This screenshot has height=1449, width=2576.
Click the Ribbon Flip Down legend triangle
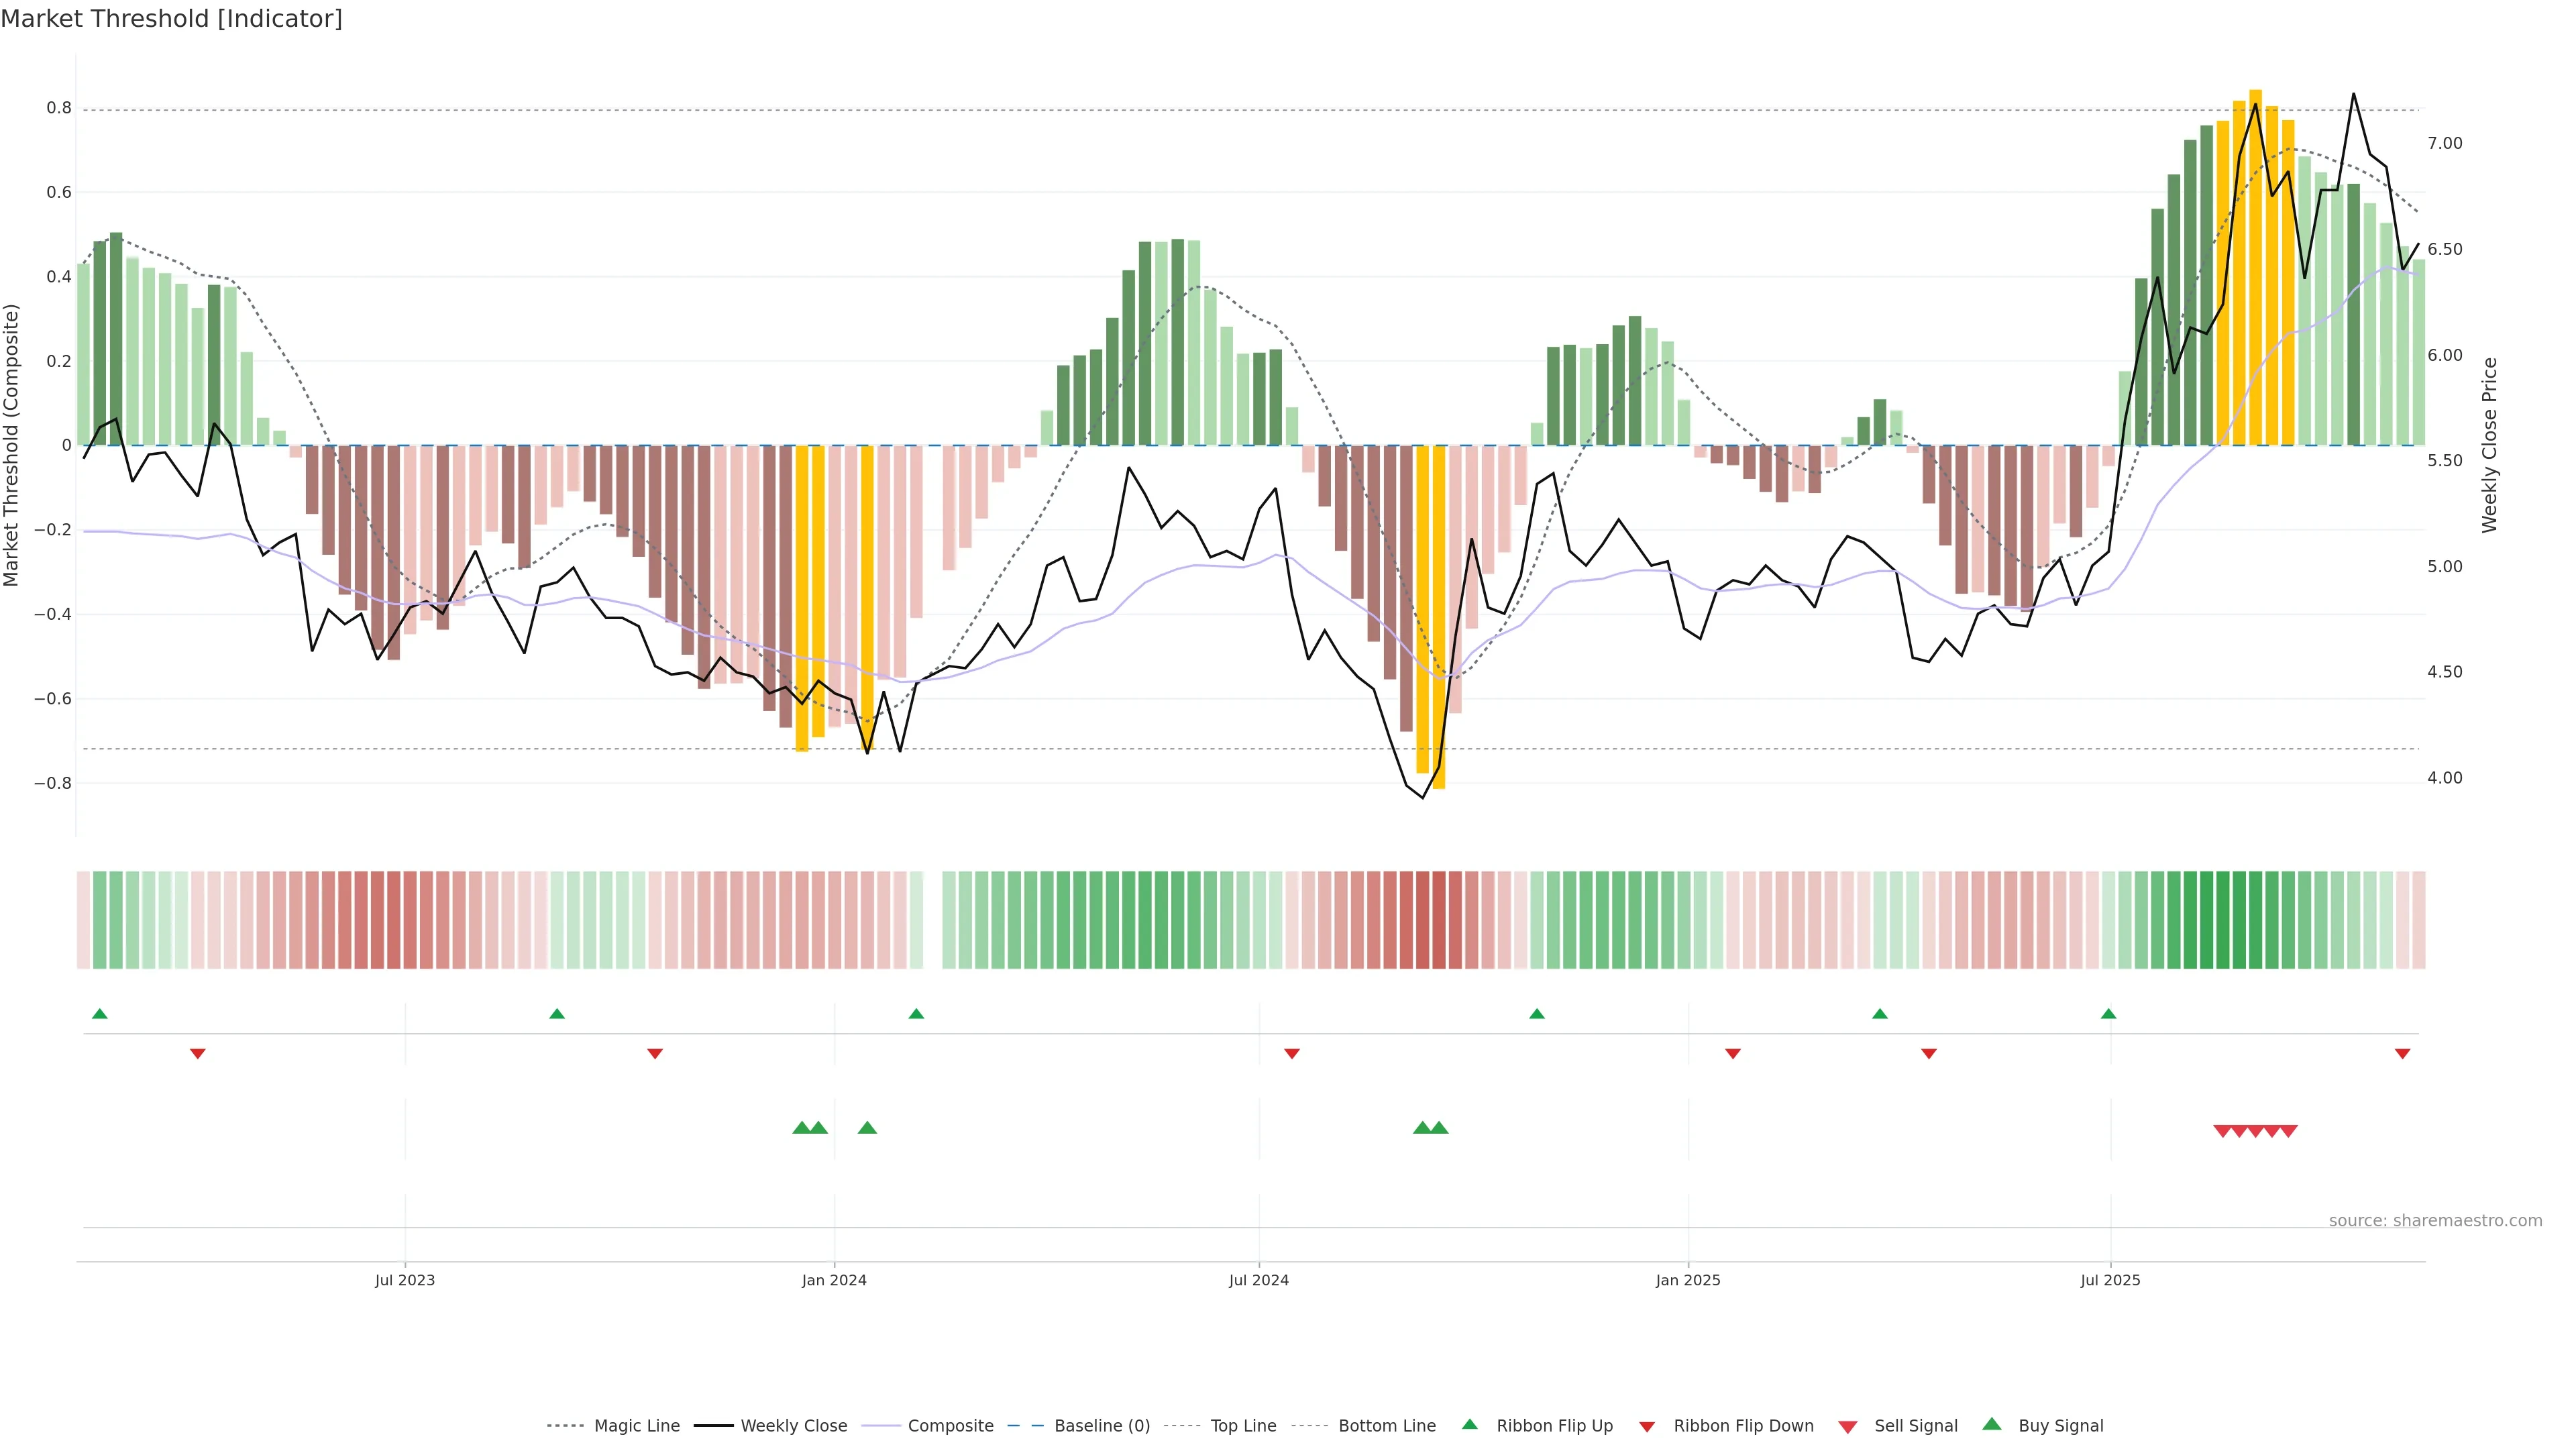(x=1647, y=1426)
